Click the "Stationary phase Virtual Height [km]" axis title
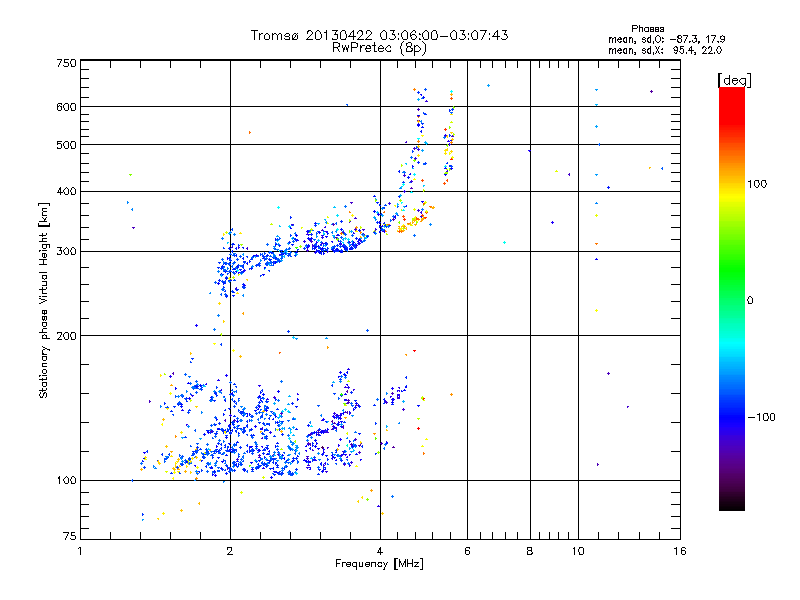This screenshot has height=600, width=800. click(44, 300)
